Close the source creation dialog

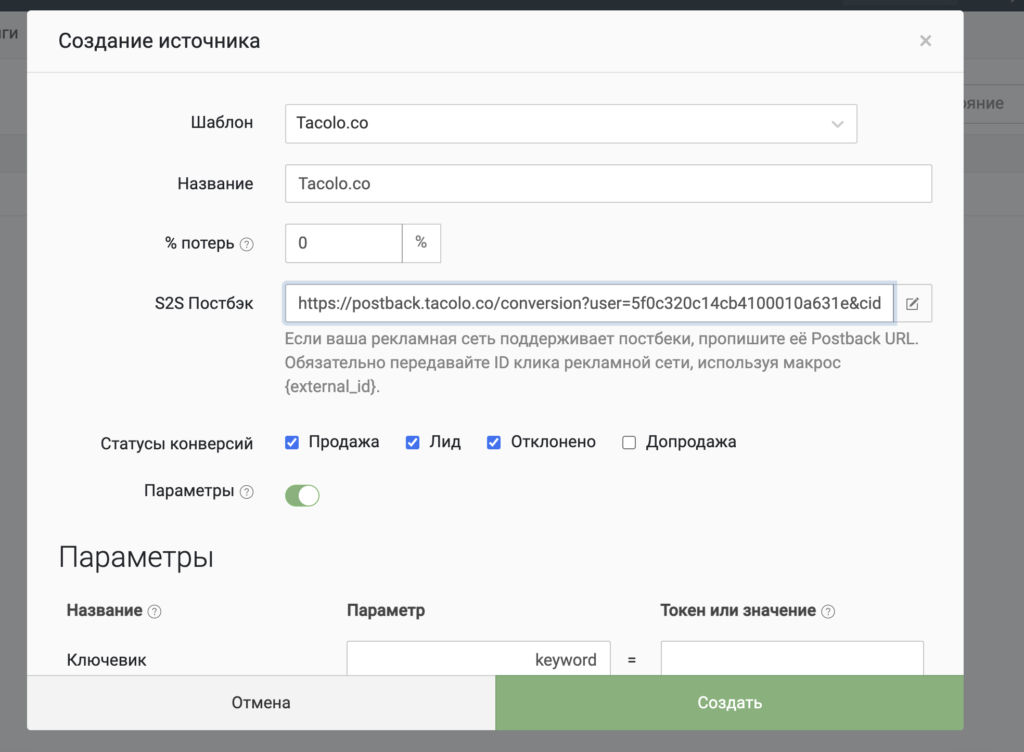pos(925,40)
